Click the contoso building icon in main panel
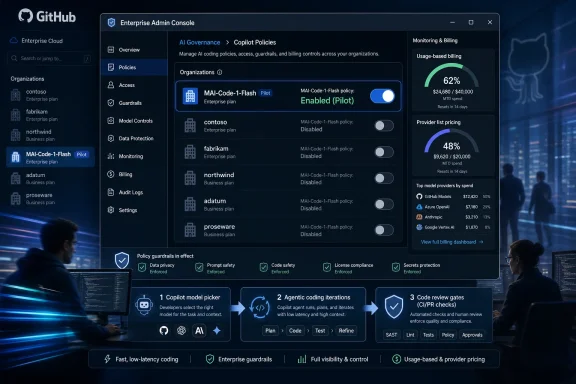Image resolution: width=576 pixels, height=384 pixels. tap(190, 125)
